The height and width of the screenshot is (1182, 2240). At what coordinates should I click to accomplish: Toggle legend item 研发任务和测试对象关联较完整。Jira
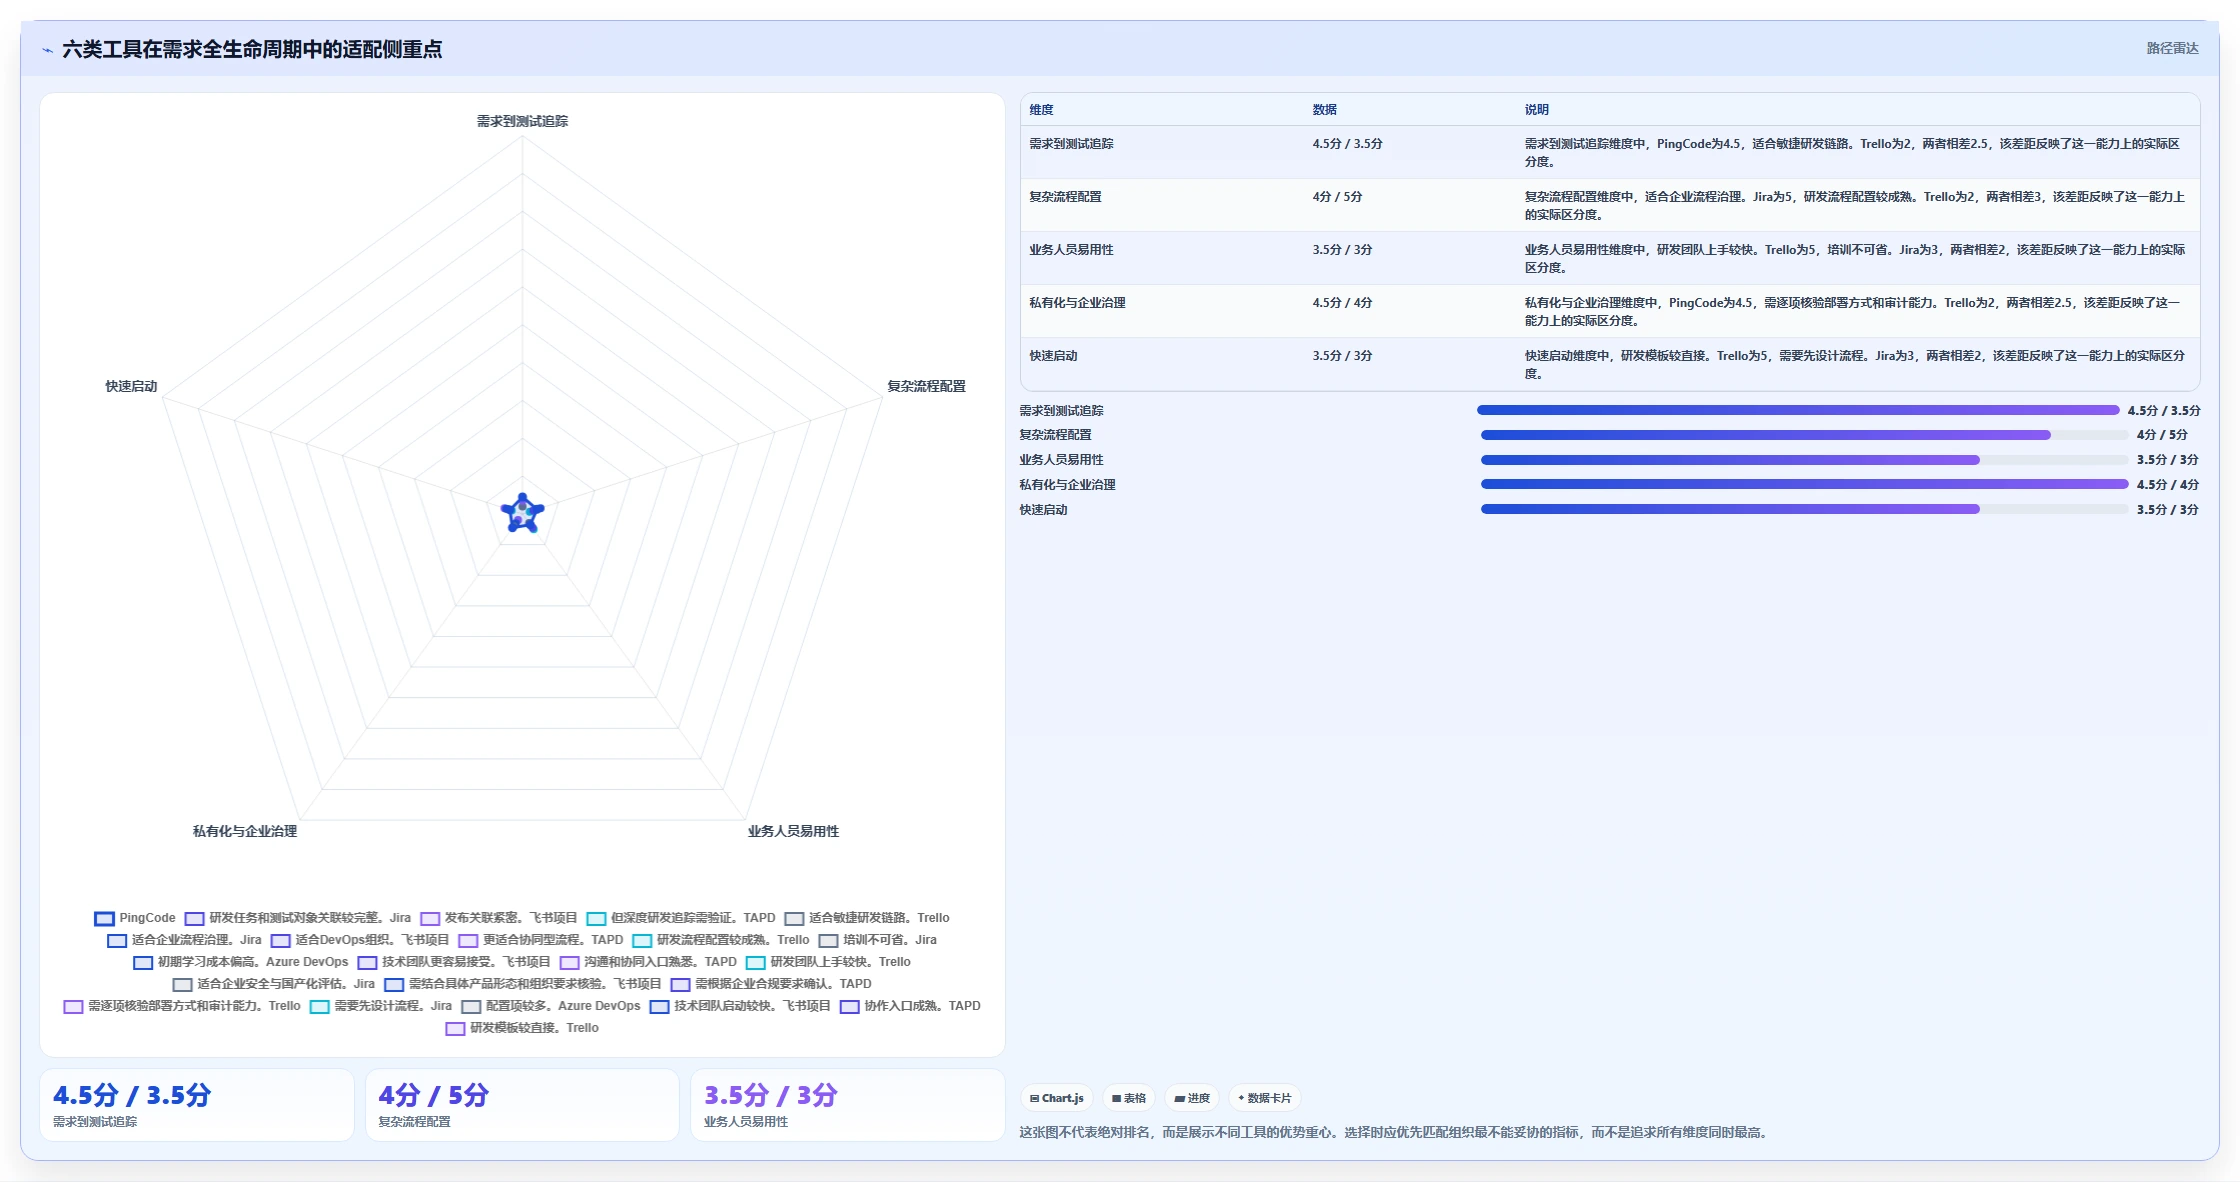[x=298, y=918]
